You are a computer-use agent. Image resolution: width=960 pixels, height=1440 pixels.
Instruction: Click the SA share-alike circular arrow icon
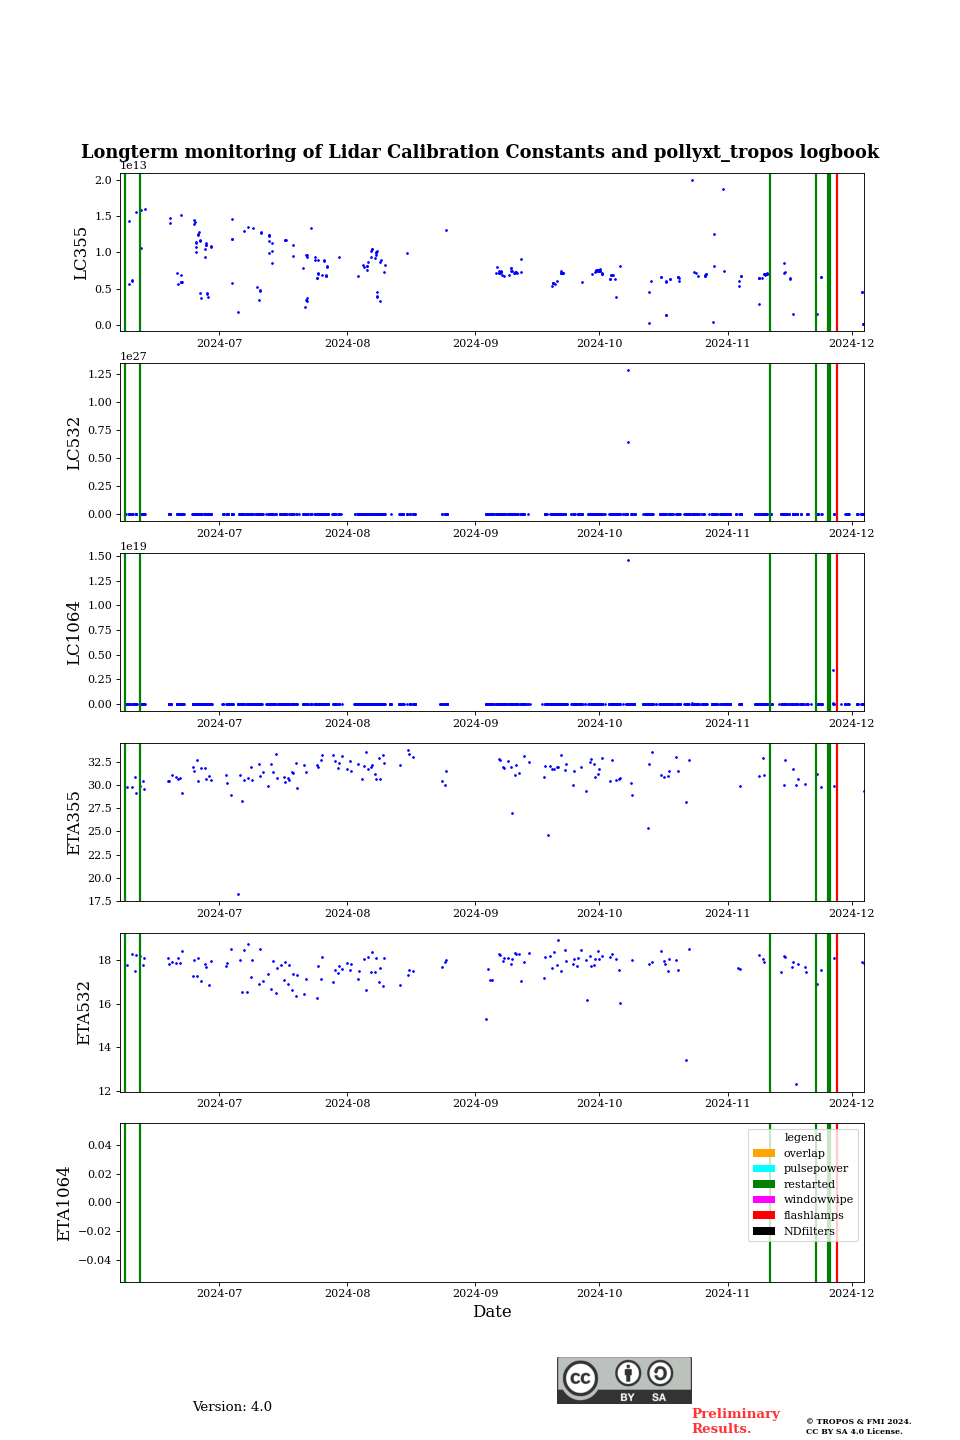[660, 1374]
